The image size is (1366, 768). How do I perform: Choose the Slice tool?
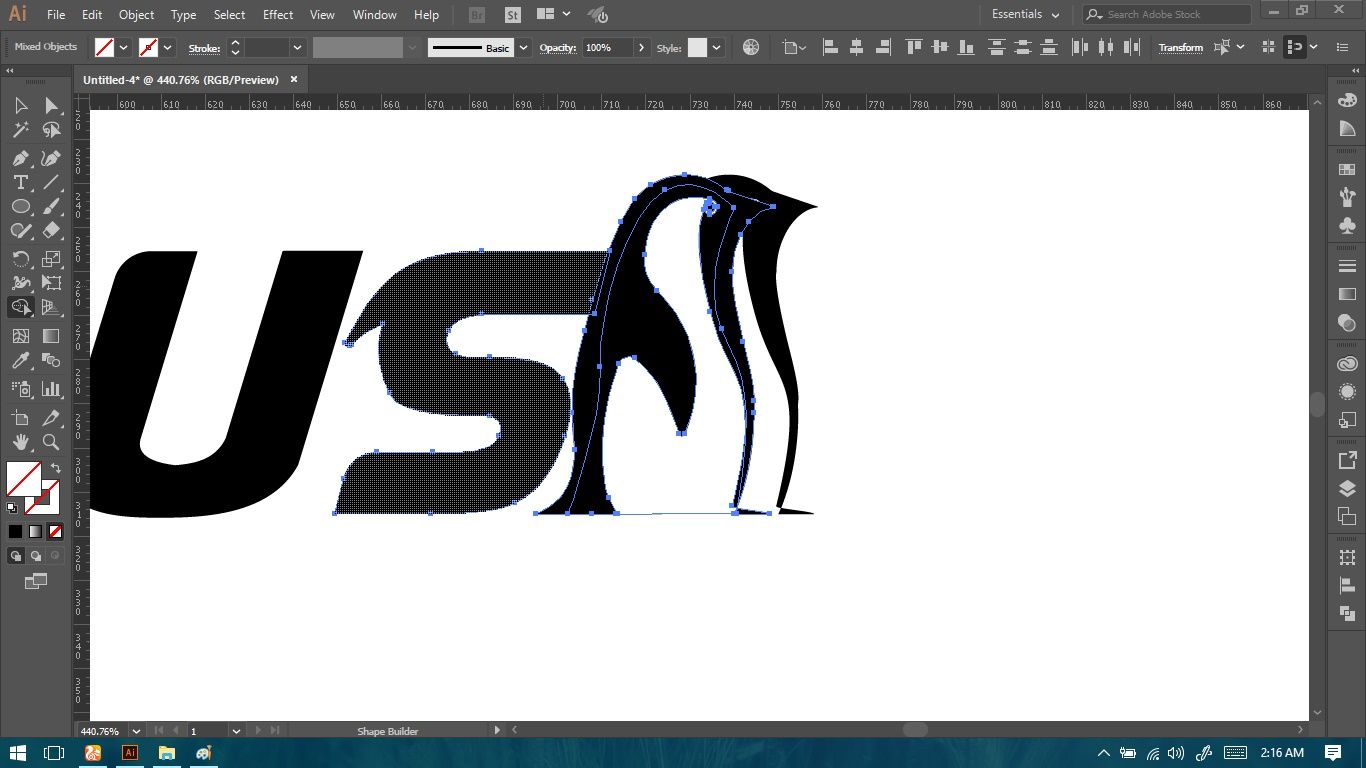(x=51, y=417)
